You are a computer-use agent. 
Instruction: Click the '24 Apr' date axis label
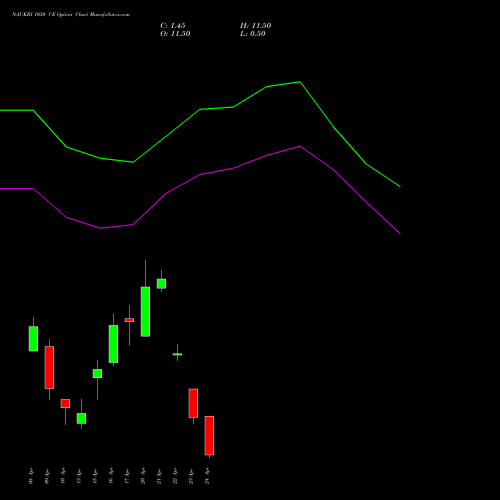pyautogui.click(x=207, y=476)
